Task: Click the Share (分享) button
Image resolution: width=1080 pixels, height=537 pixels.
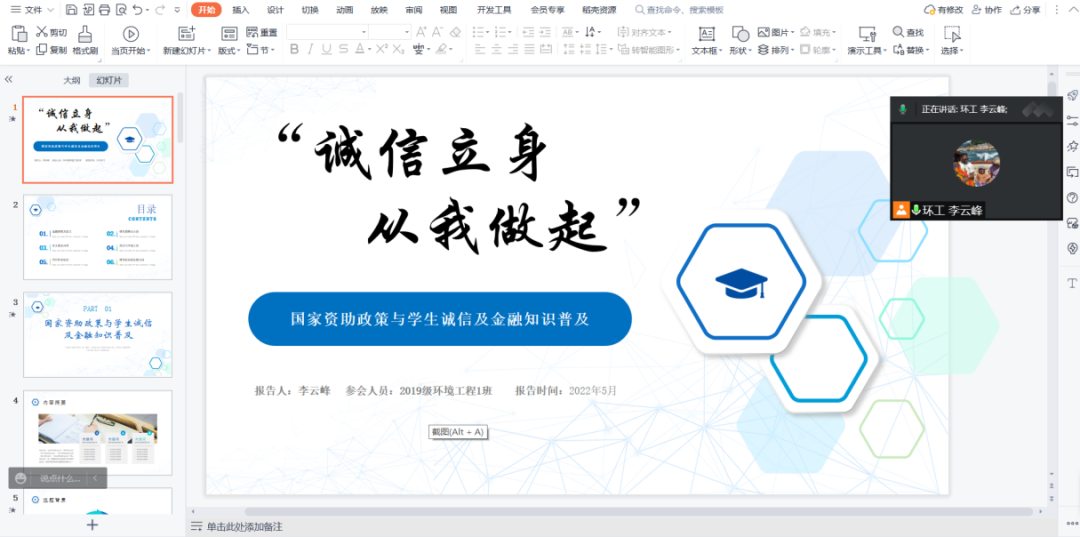Action: coord(1026,10)
